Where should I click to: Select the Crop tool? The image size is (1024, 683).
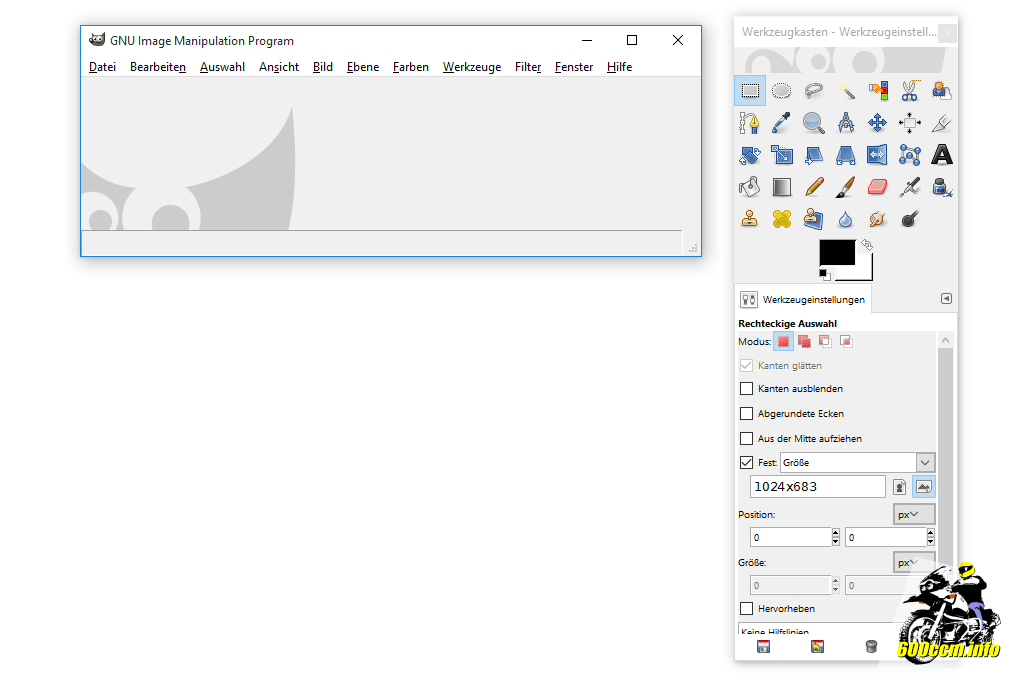click(942, 123)
